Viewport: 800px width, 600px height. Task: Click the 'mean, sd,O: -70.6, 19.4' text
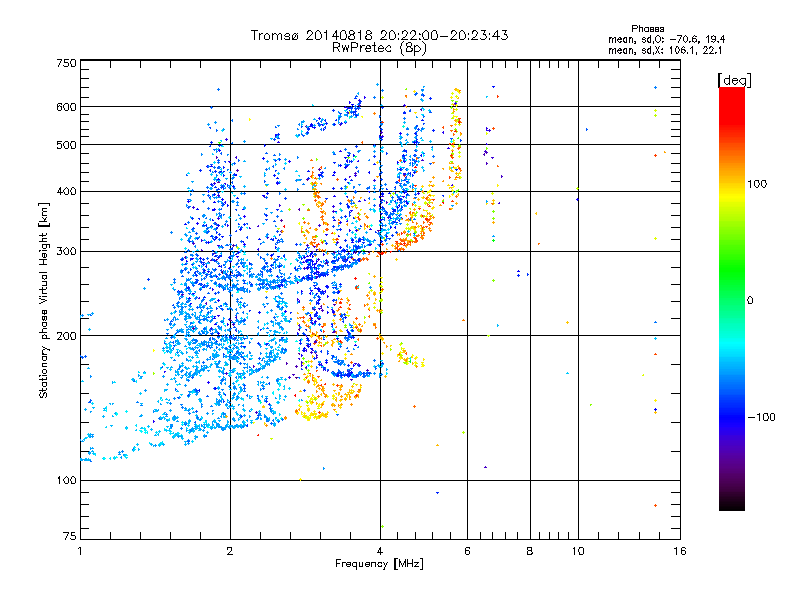666,39
